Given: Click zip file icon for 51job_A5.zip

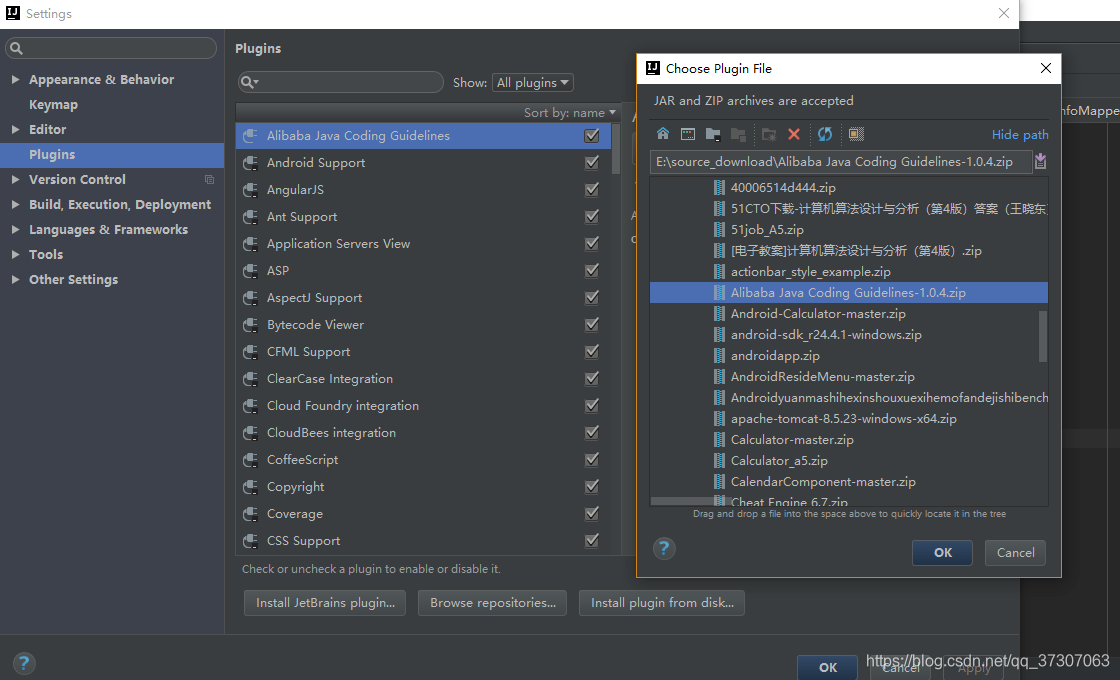Looking at the screenshot, I should [719, 229].
